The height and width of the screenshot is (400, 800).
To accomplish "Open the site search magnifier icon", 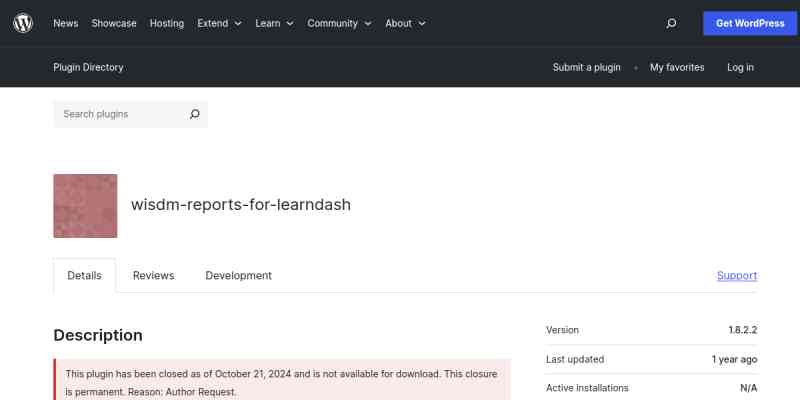I will pyautogui.click(x=671, y=23).
